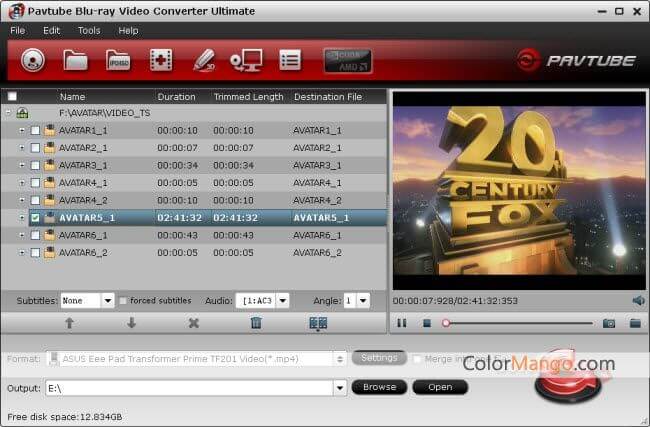650x427 pixels.
Task: Open the add video file icon
Action: pyautogui.click(x=161, y=61)
